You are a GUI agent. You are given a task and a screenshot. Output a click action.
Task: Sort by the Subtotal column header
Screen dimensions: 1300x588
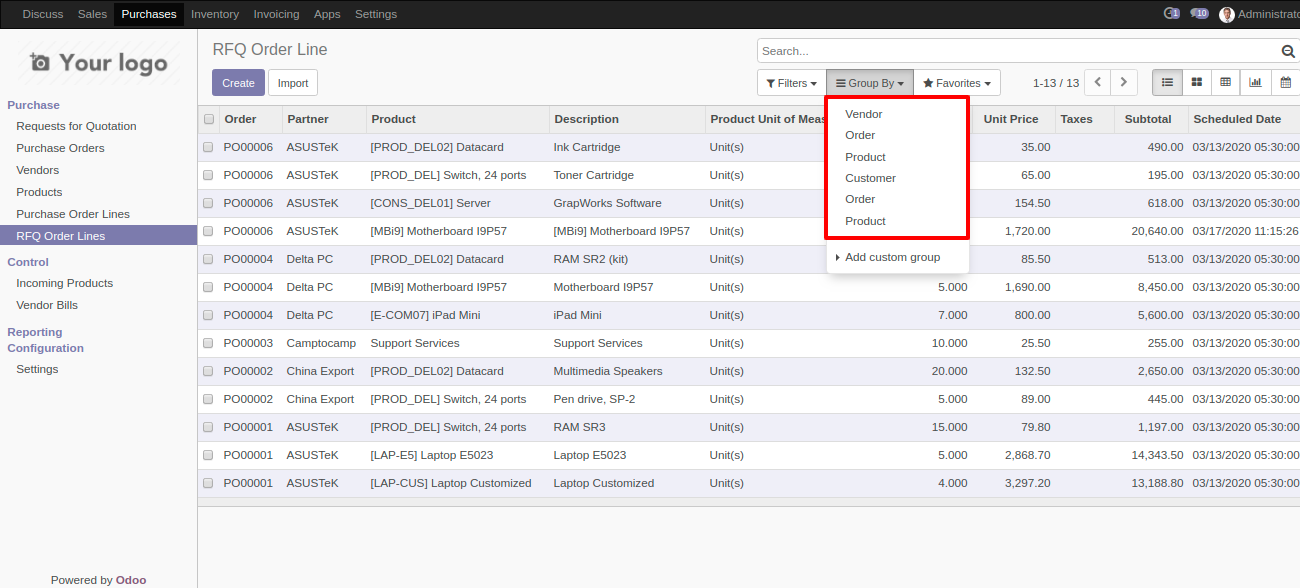pyautogui.click(x=1150, y=119)
